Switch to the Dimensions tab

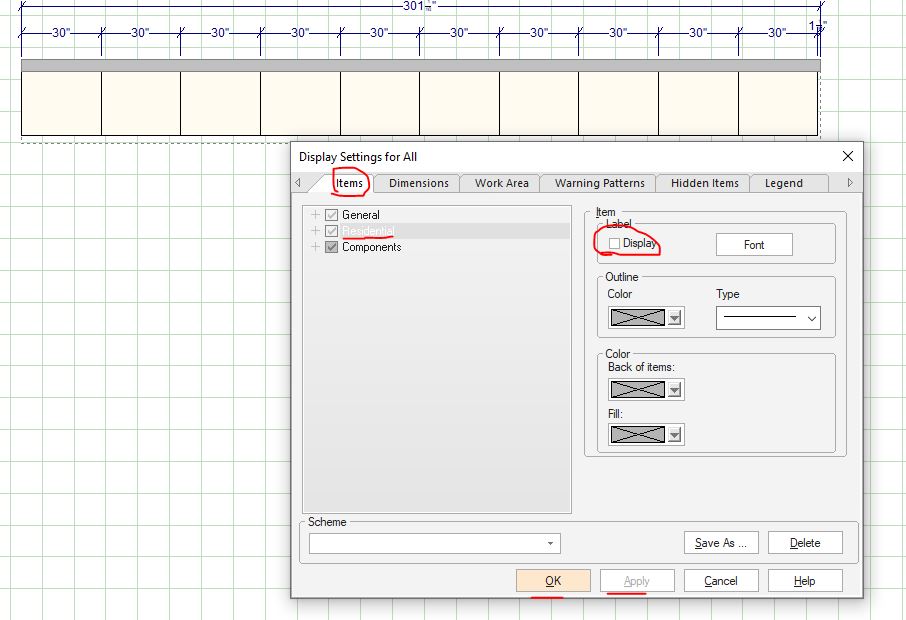418,183
